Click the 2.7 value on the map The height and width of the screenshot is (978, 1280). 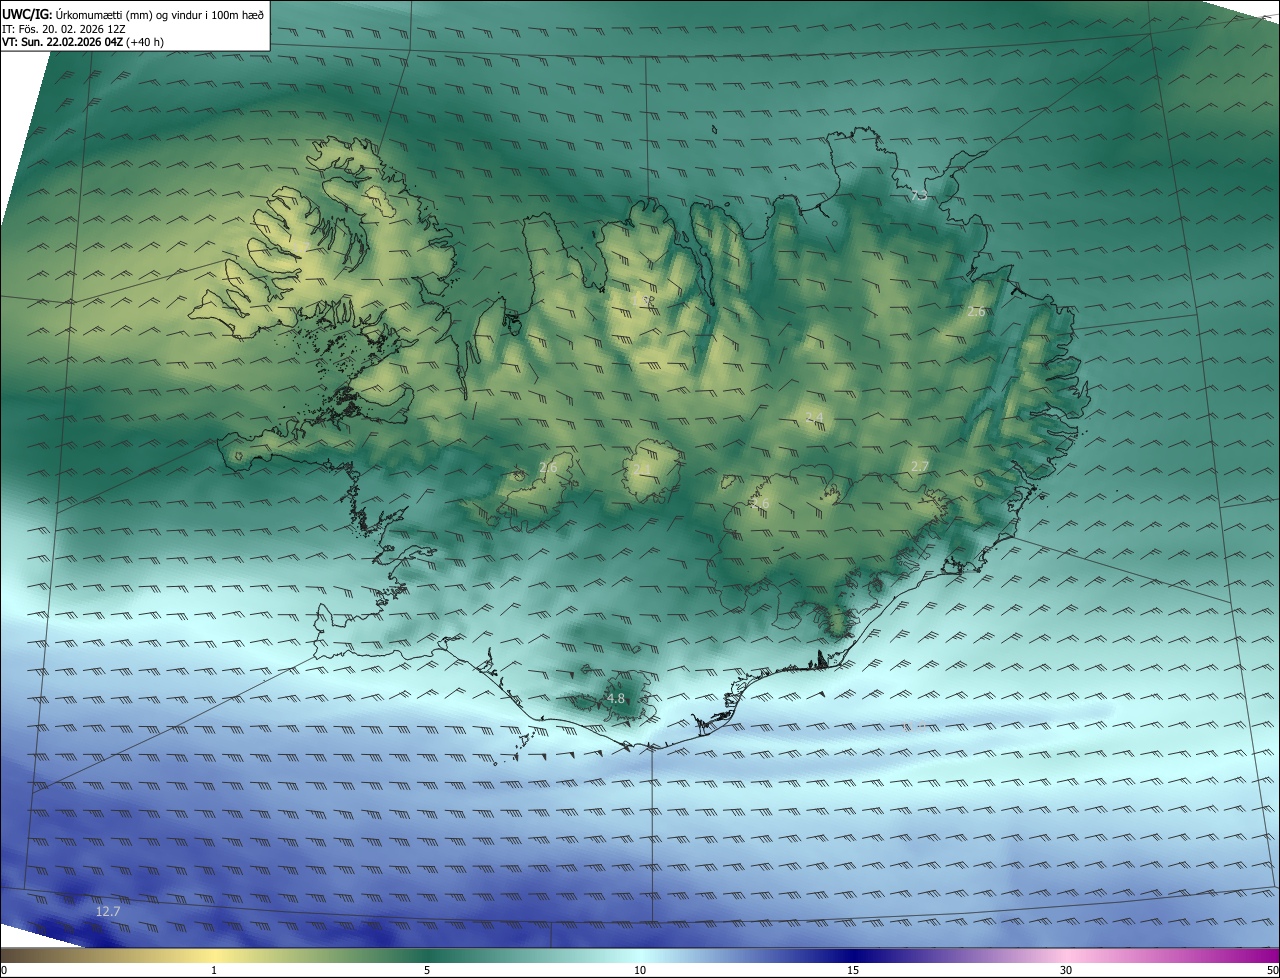tap(920, 467)
